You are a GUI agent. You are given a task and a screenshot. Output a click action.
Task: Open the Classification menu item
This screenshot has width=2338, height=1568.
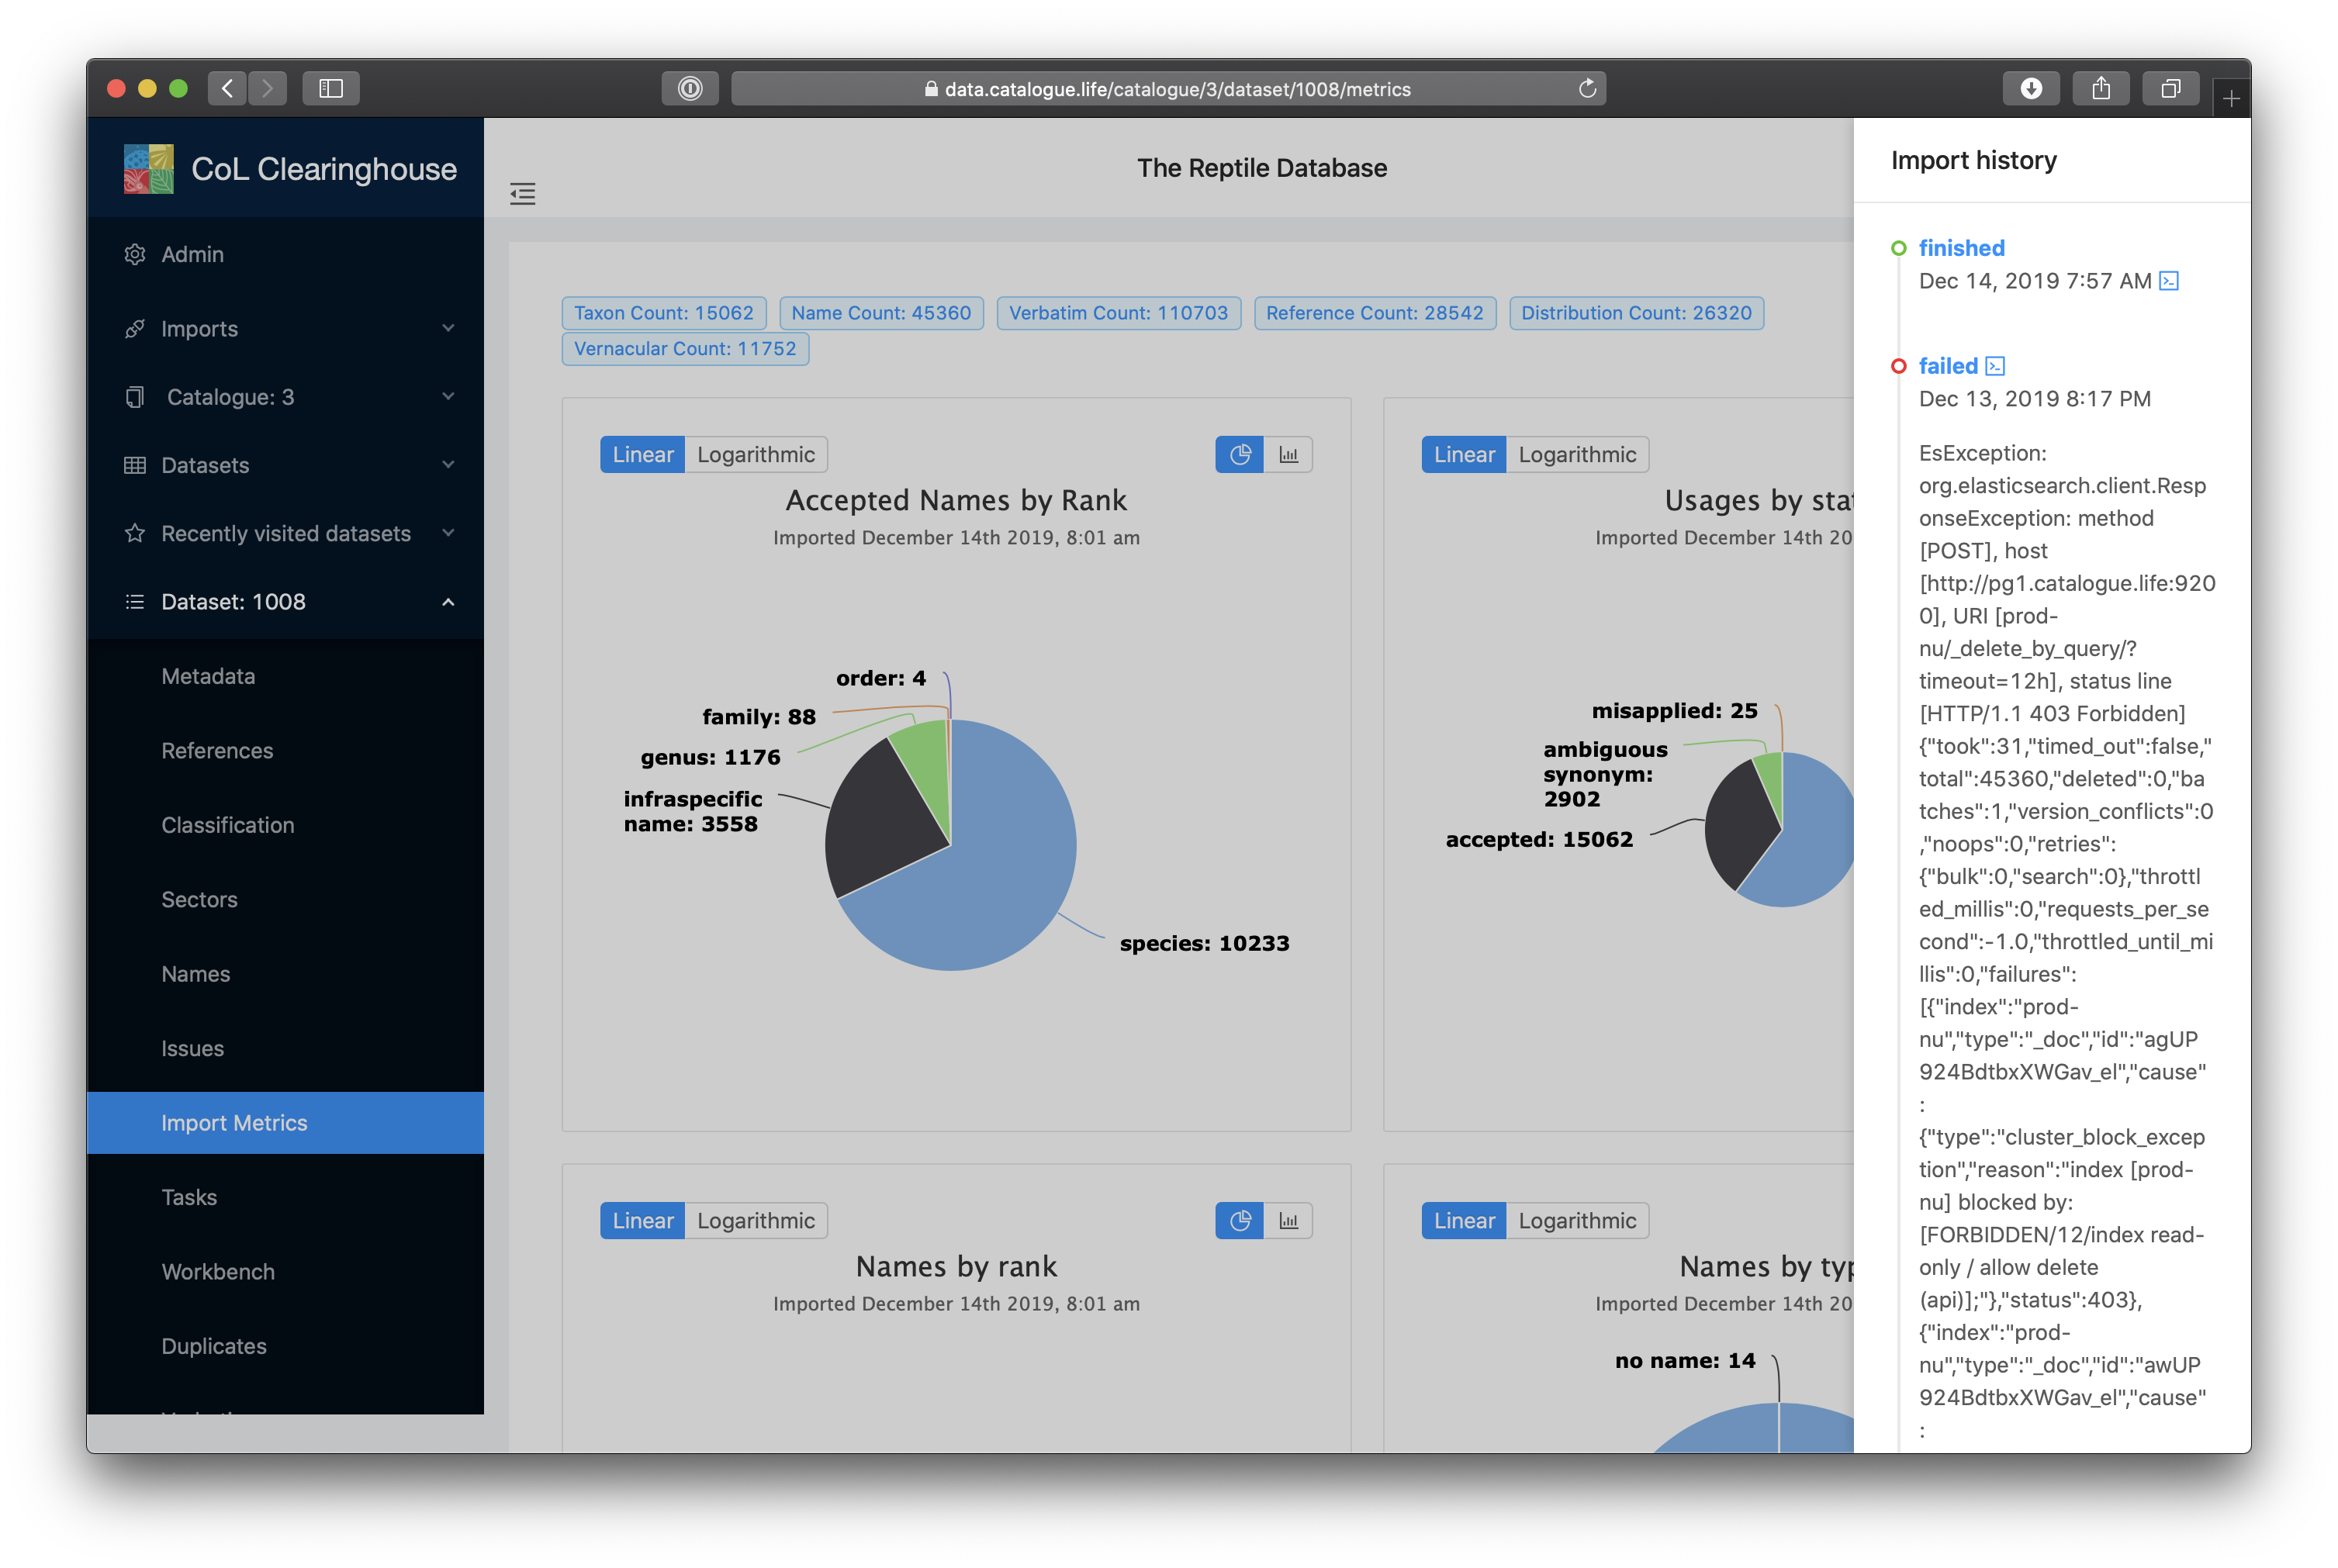coord(228,825)
